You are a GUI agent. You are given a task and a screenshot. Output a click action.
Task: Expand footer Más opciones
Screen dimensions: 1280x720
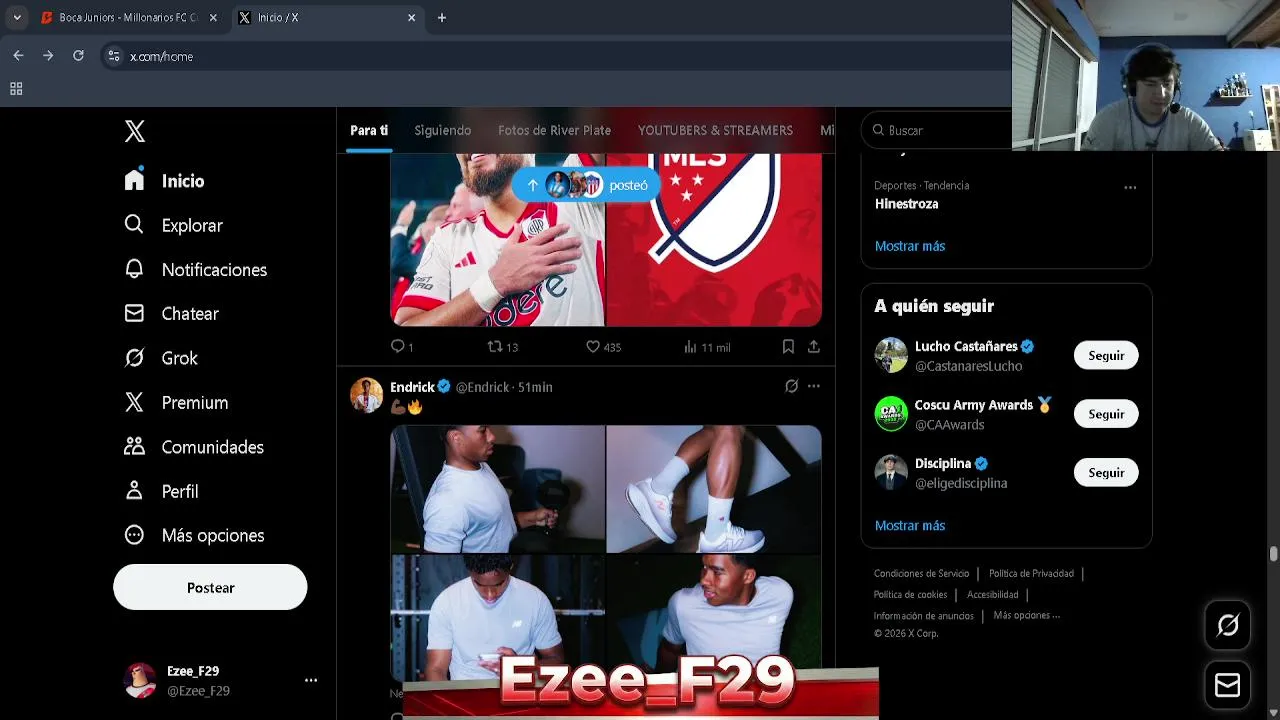coord(1027,615)
